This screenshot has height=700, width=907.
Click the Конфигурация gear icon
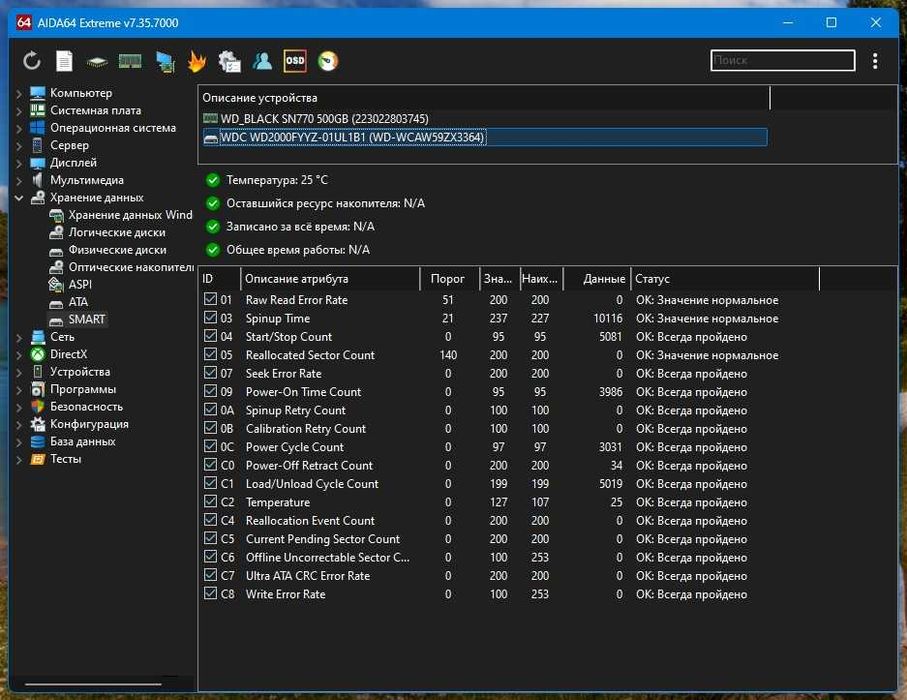[38, 424]
